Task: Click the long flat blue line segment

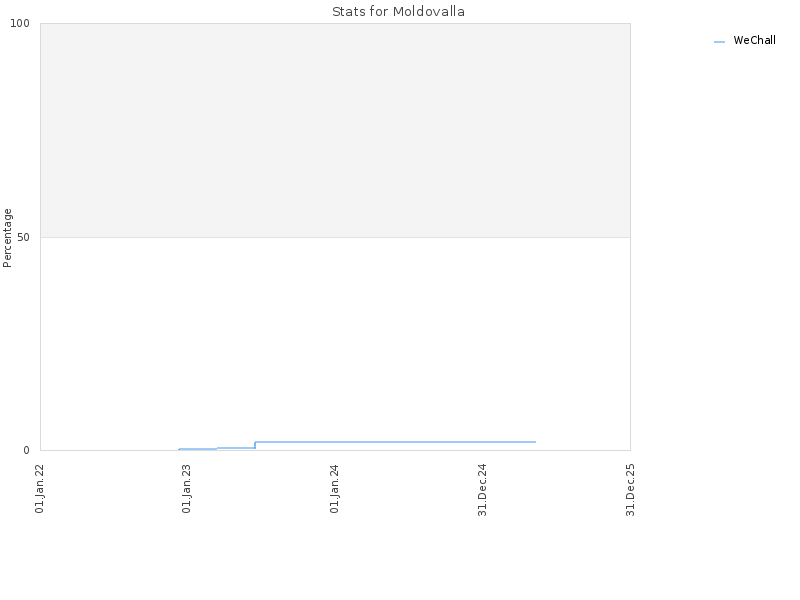Action: [395, 442]
